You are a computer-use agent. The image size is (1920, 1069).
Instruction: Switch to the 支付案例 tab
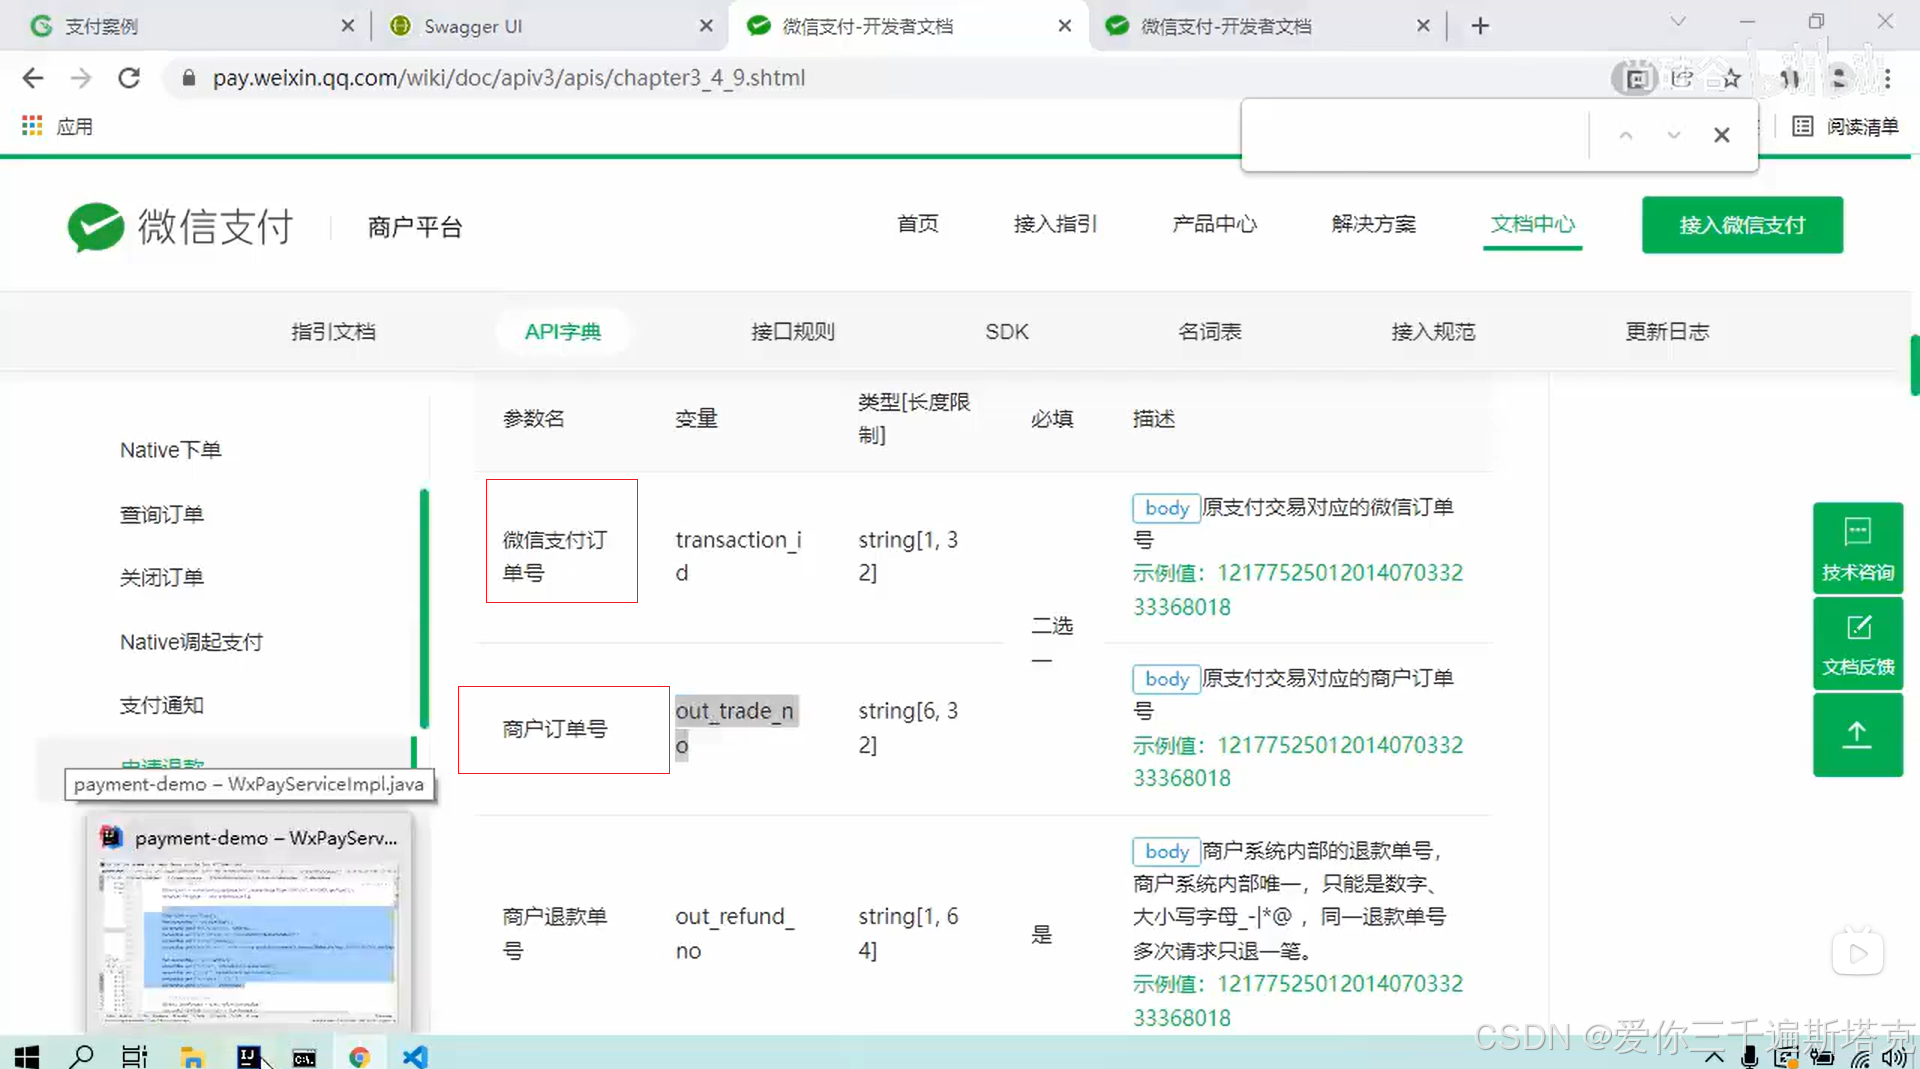185,26
